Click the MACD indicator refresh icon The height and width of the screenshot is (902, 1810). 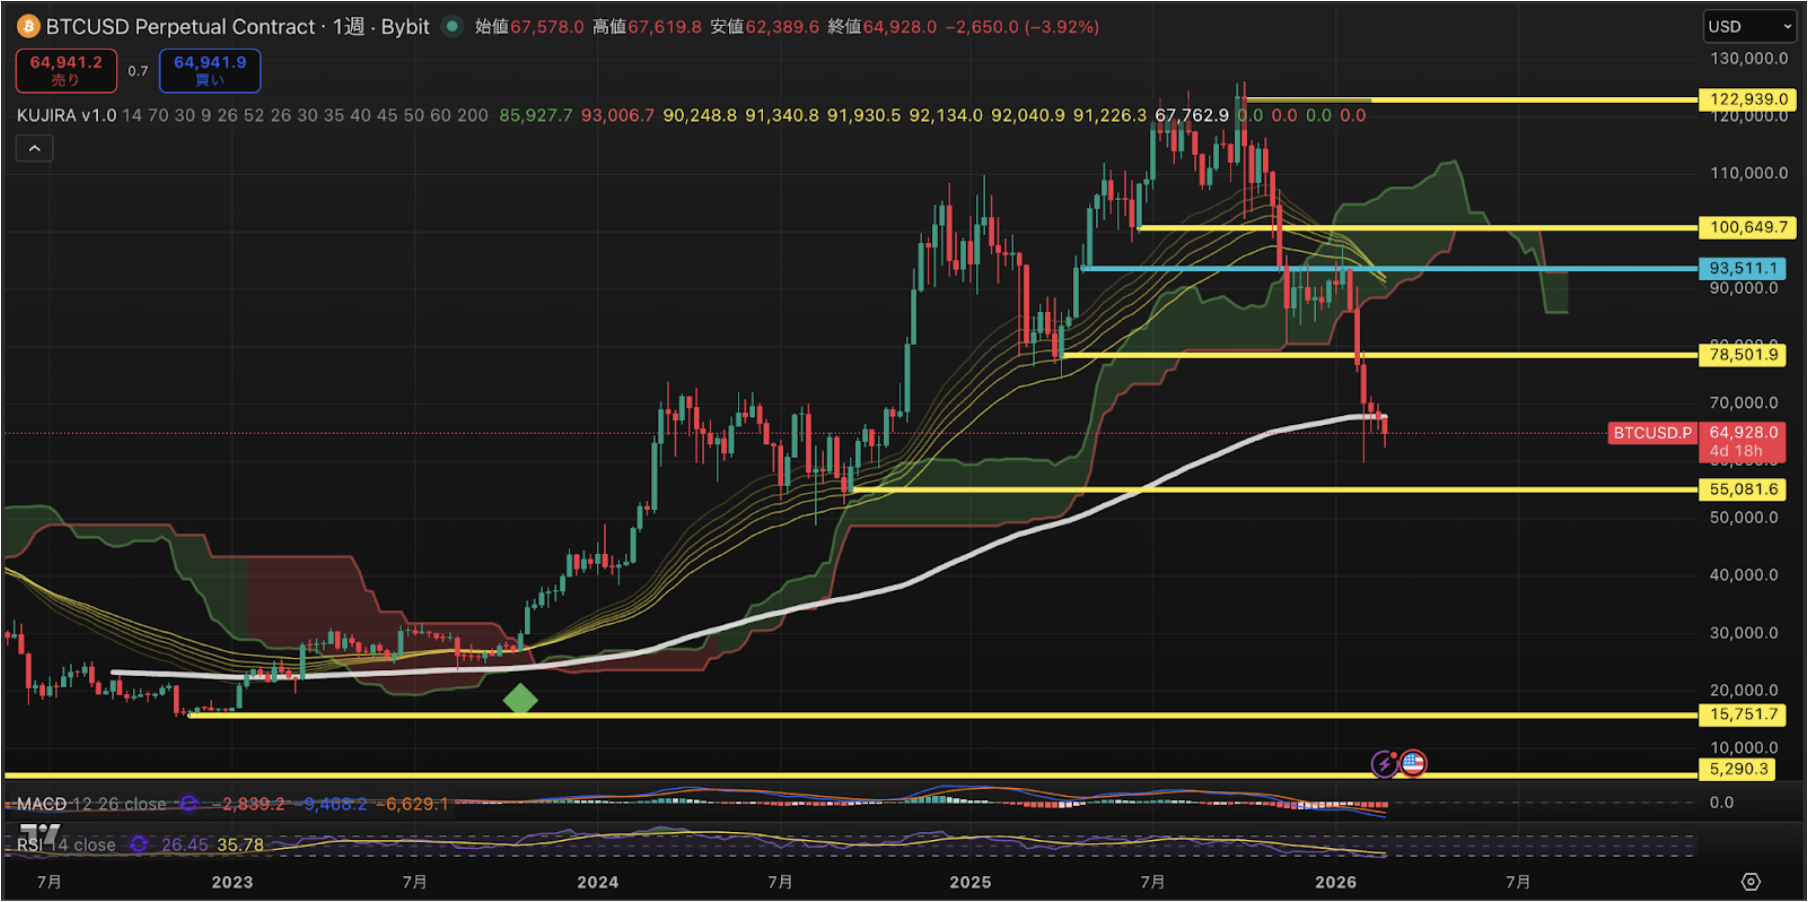click(x=188, y=804)
